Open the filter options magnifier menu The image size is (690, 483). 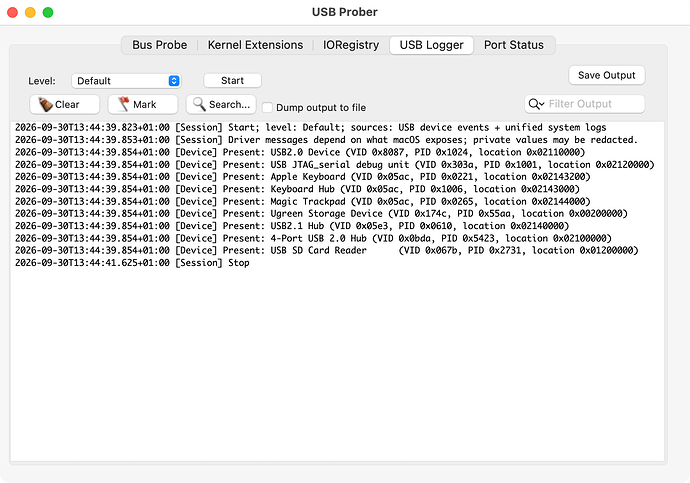coord(536,104)
